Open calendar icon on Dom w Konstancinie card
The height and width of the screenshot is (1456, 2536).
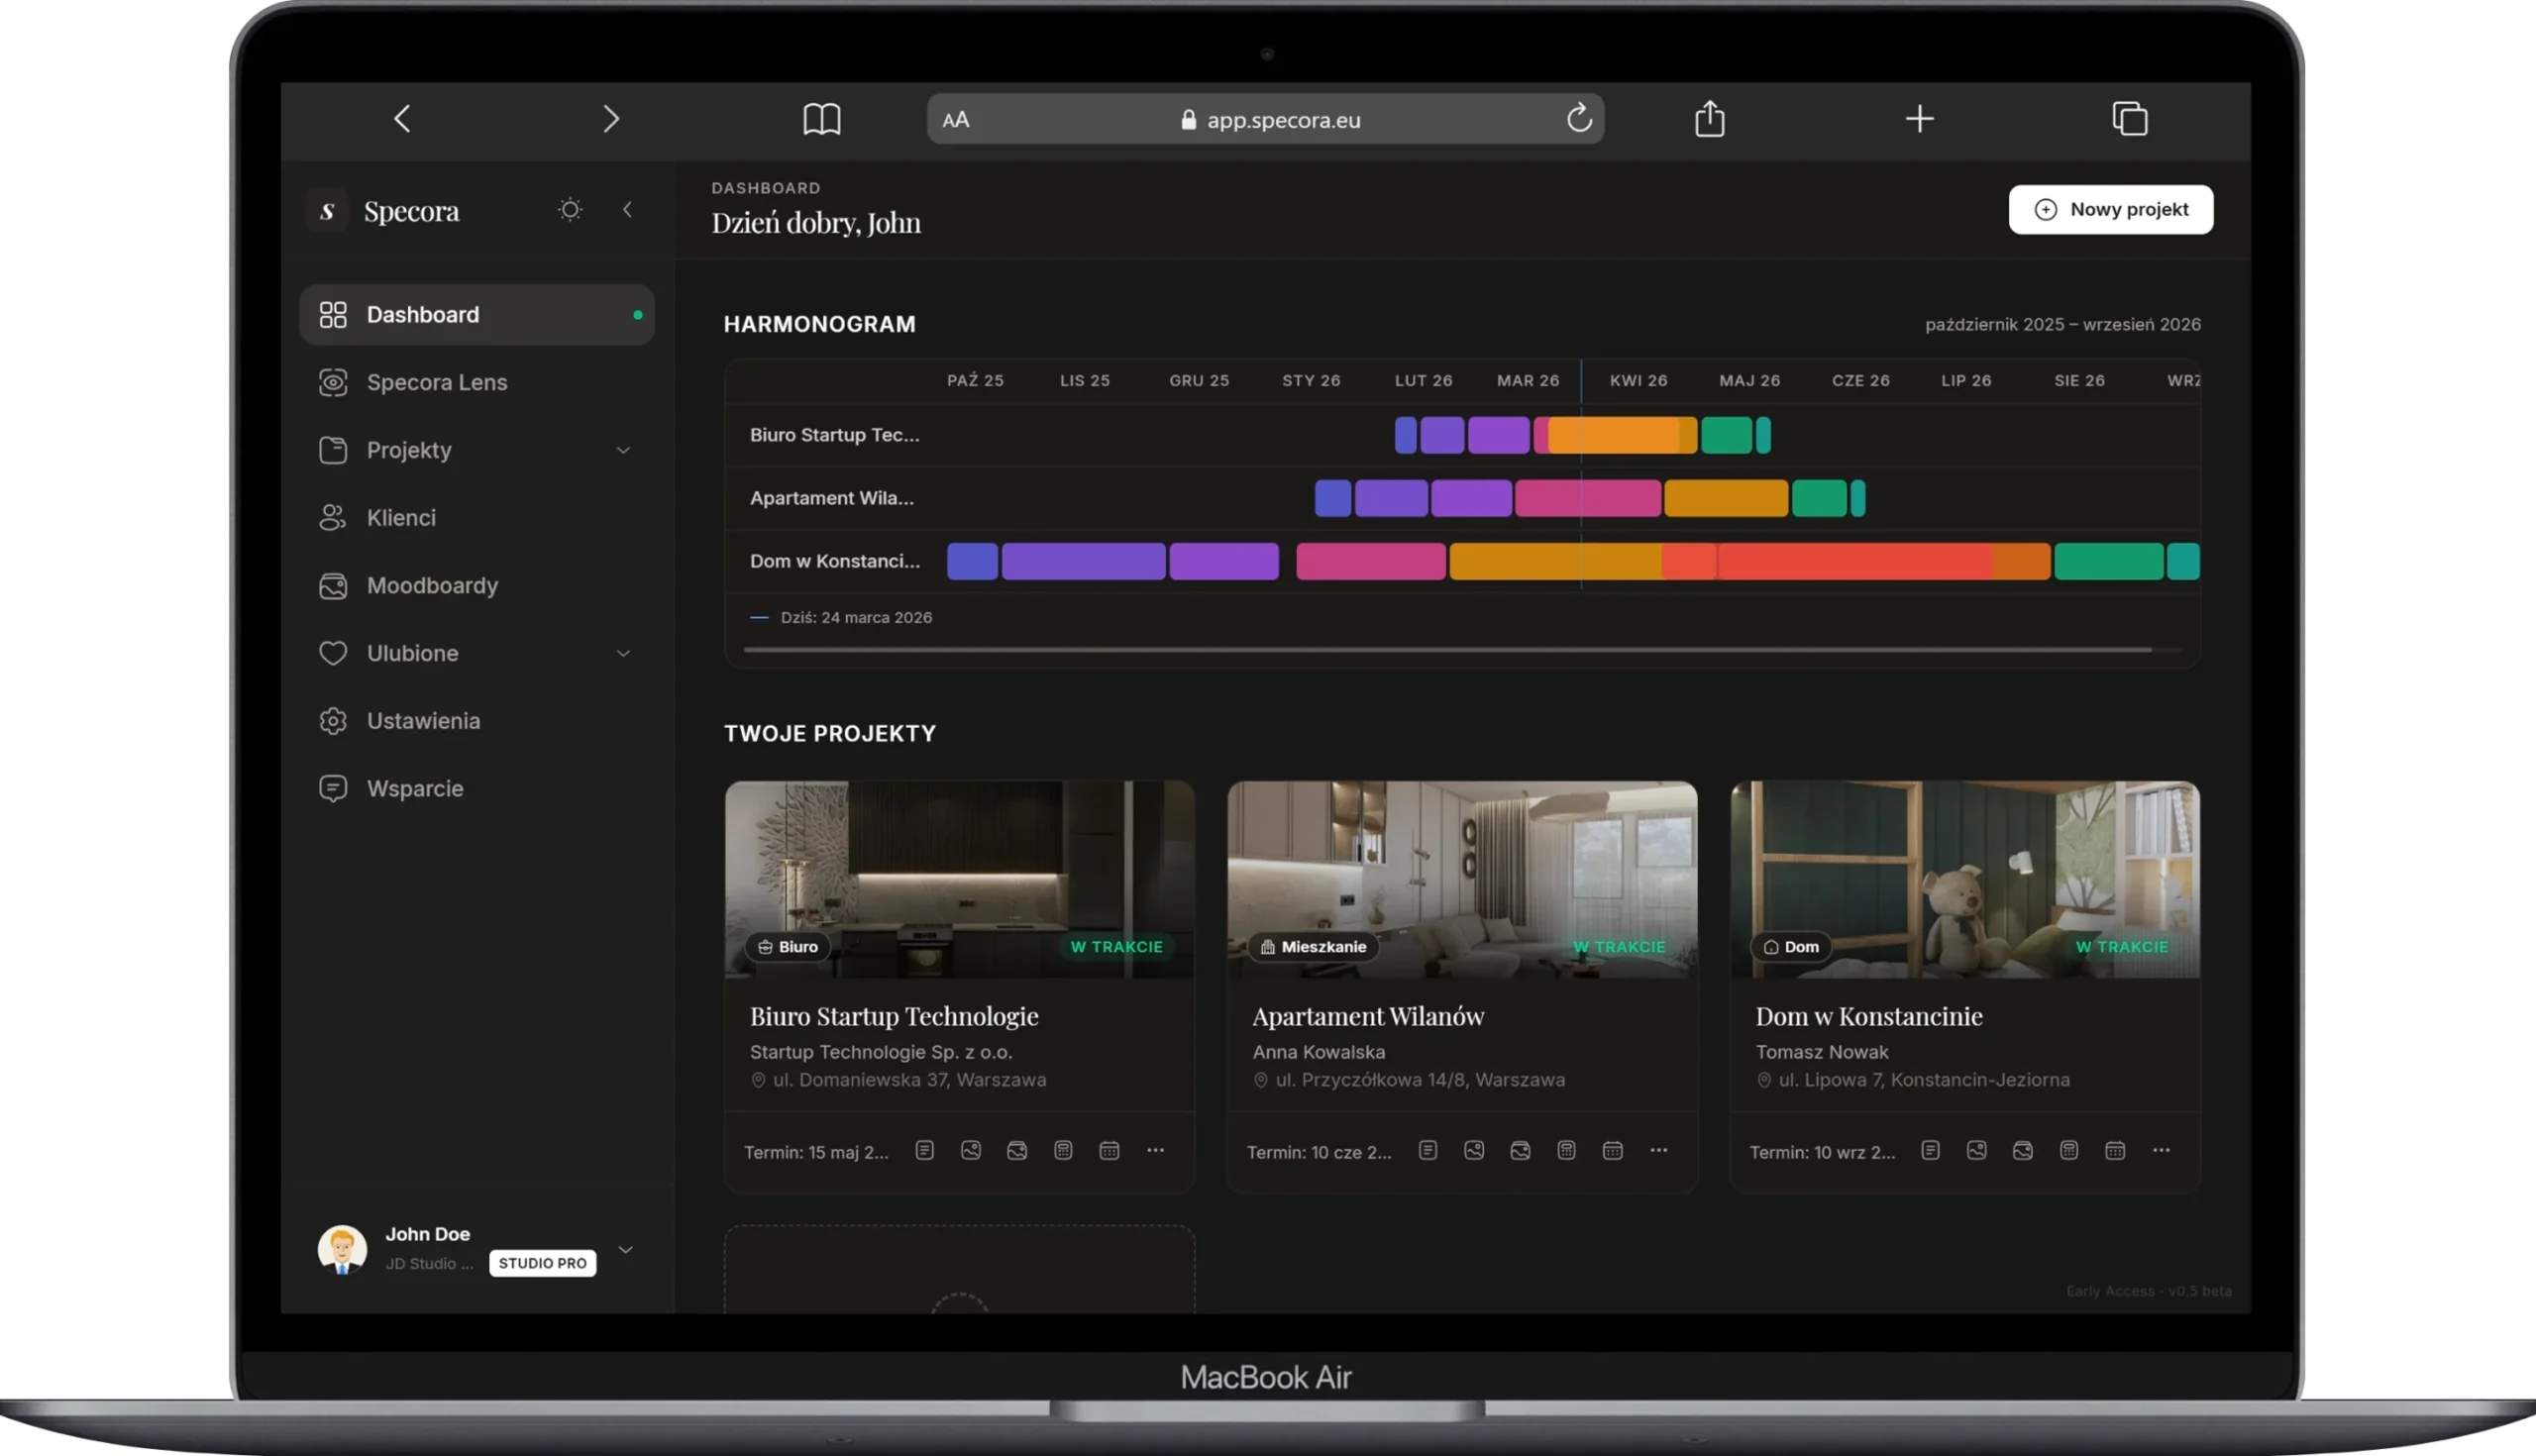(2115, 1150)
